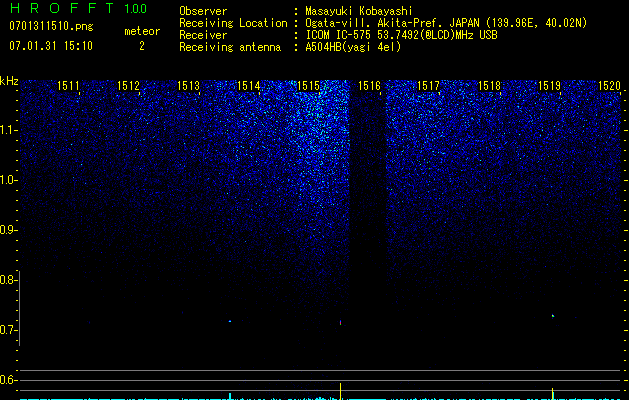Click the 1517 time marker
This screenshot has height=400, width=629.
click(428, 86)
